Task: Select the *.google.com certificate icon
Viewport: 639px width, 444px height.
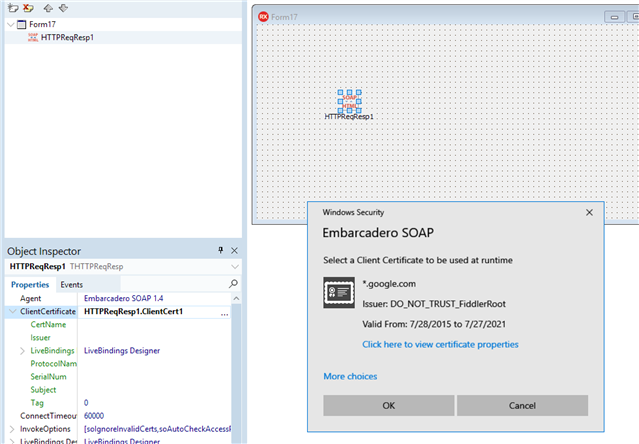Action: [x=339, y=293]
